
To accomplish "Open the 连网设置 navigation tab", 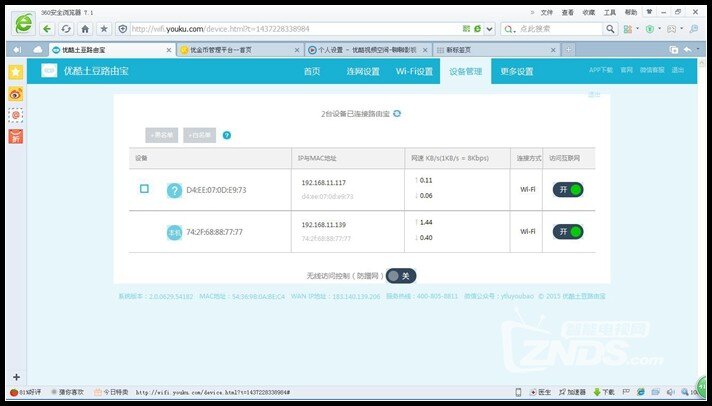I will click(363, 72).
